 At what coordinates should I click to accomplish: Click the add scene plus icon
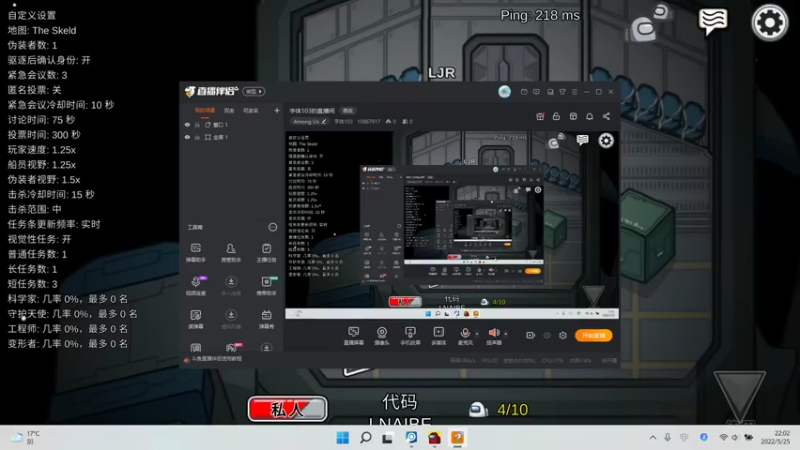pos(277,110)
